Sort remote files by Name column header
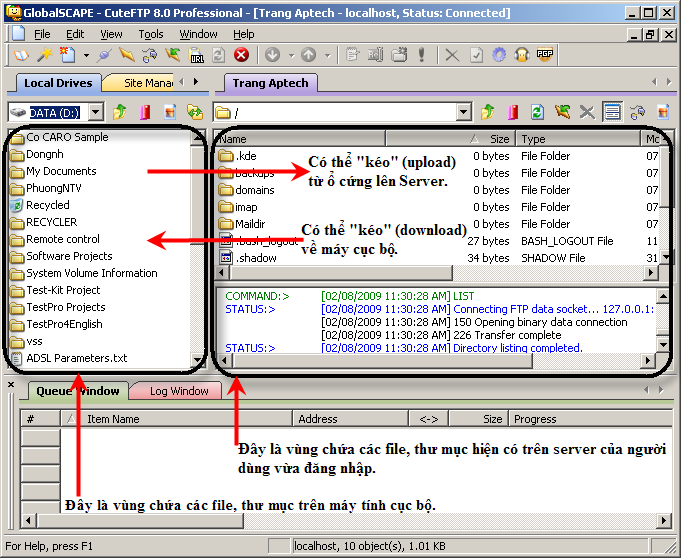 [x=300, y=139]
